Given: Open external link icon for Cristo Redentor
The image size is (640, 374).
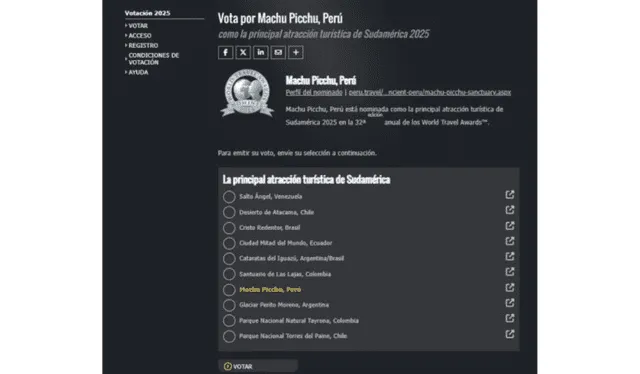Looking at the screenshot, I should click(509, 226).
